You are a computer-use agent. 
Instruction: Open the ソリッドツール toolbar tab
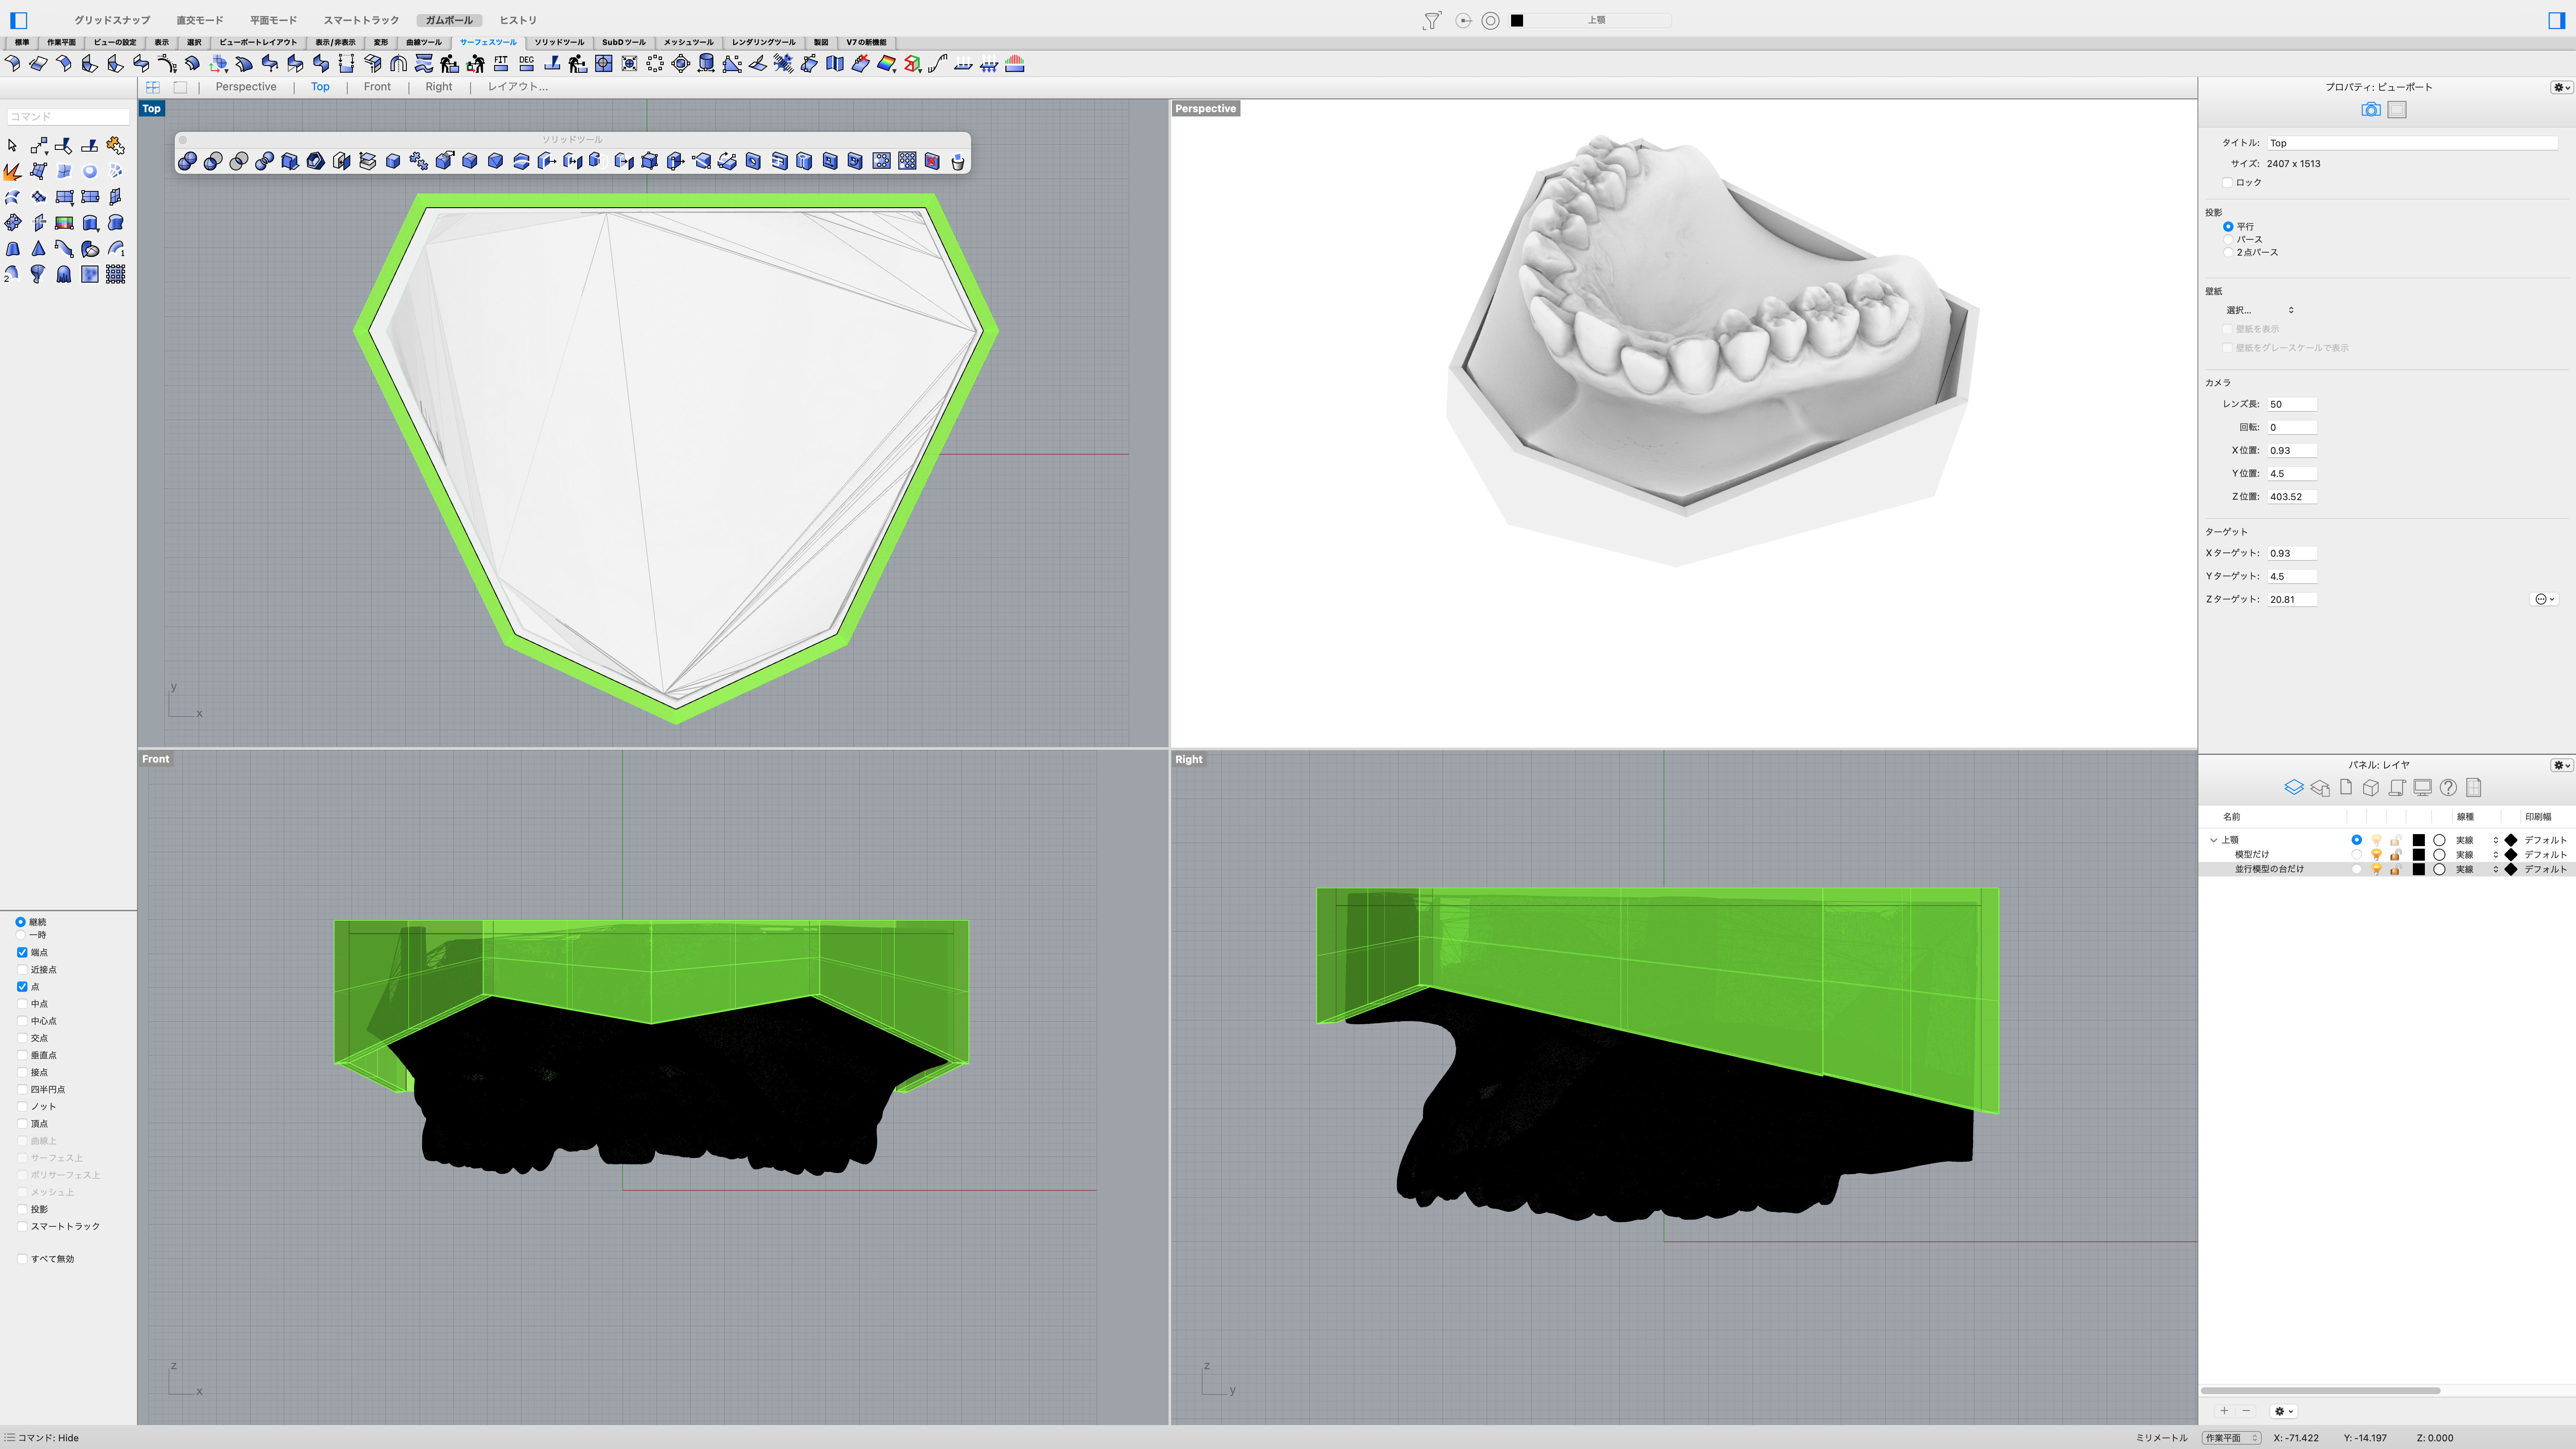click(x=558, y=42)
